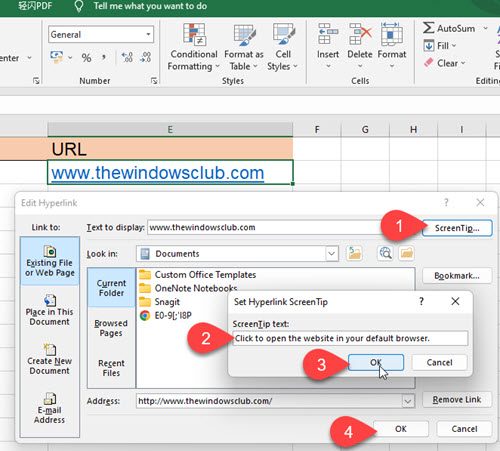Open Cell Styles gallery
The image size is (500, 451).
[x=282, y=47]
